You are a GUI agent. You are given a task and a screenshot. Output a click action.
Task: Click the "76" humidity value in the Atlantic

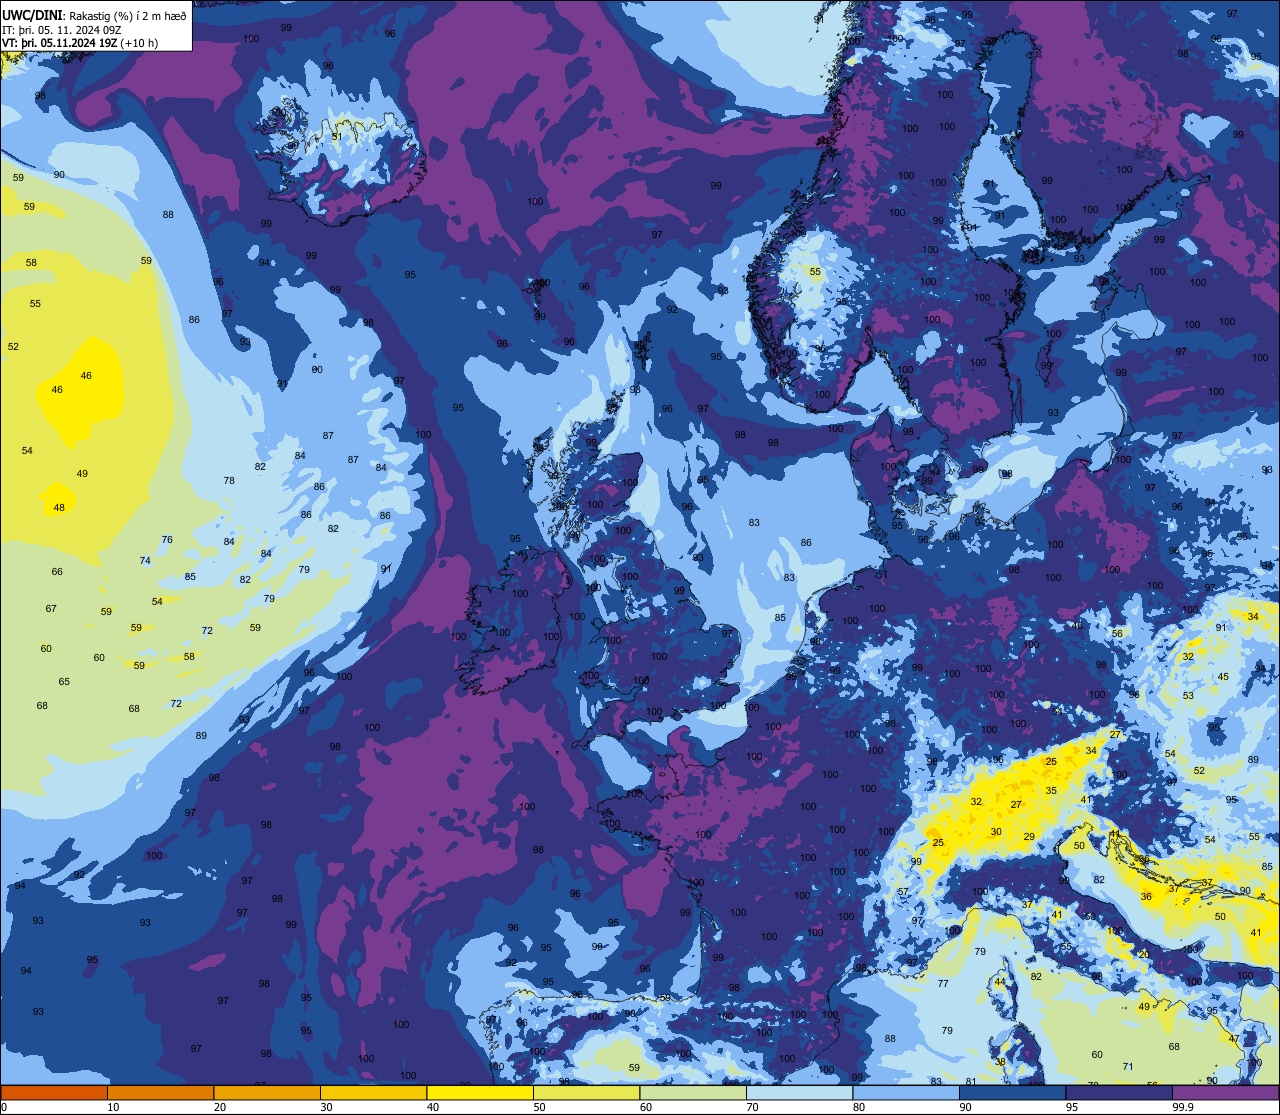tap(167, 540)
